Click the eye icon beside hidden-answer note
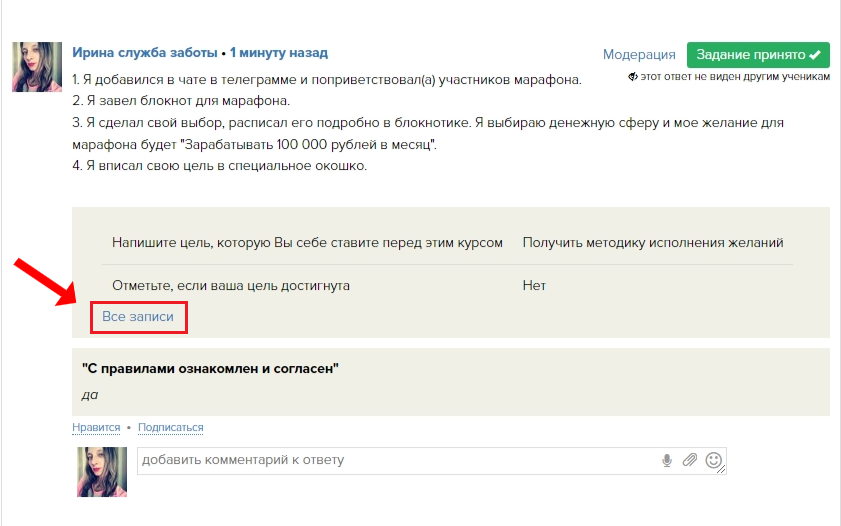 click(x=633, y=77)
